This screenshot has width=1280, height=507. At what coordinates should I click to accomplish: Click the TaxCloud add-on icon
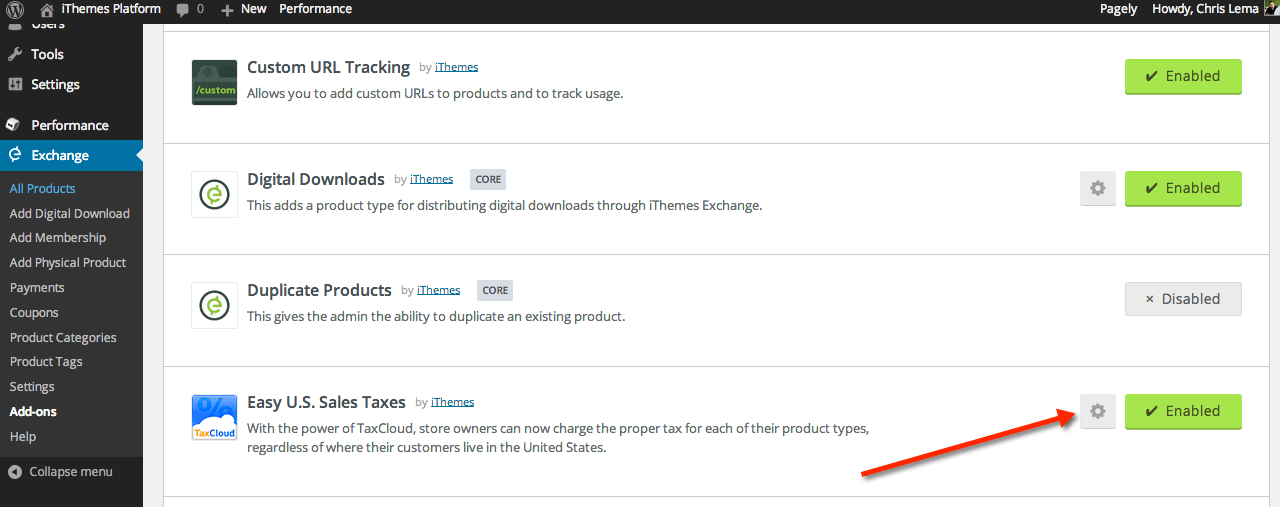pyautogui.click(x=214, y=417)
